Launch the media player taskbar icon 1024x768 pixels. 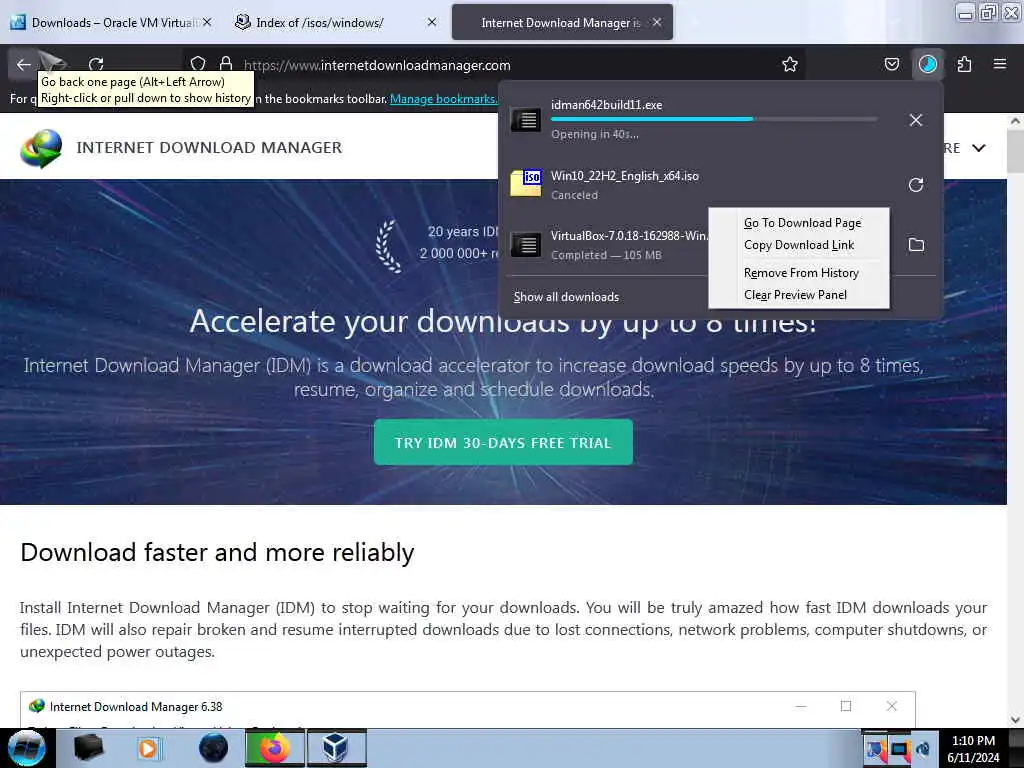tap(148, 748)
